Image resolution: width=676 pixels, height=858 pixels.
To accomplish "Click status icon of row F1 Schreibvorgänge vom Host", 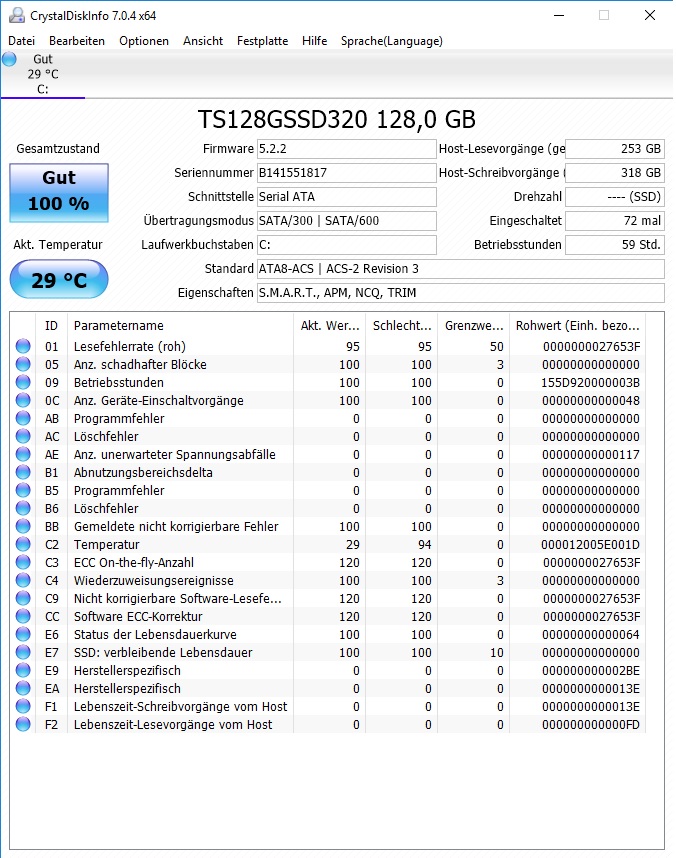I will click(23, 706).
